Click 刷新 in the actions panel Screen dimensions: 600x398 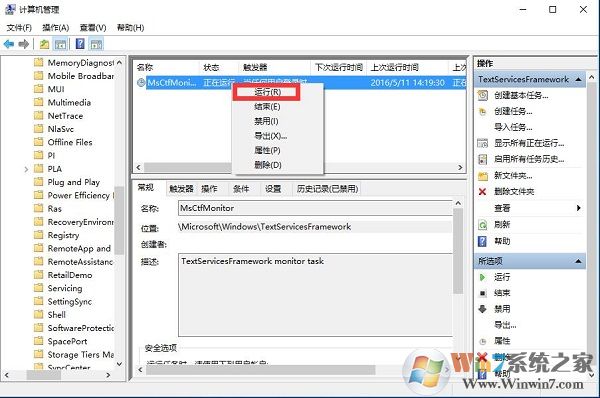[502, 225]
